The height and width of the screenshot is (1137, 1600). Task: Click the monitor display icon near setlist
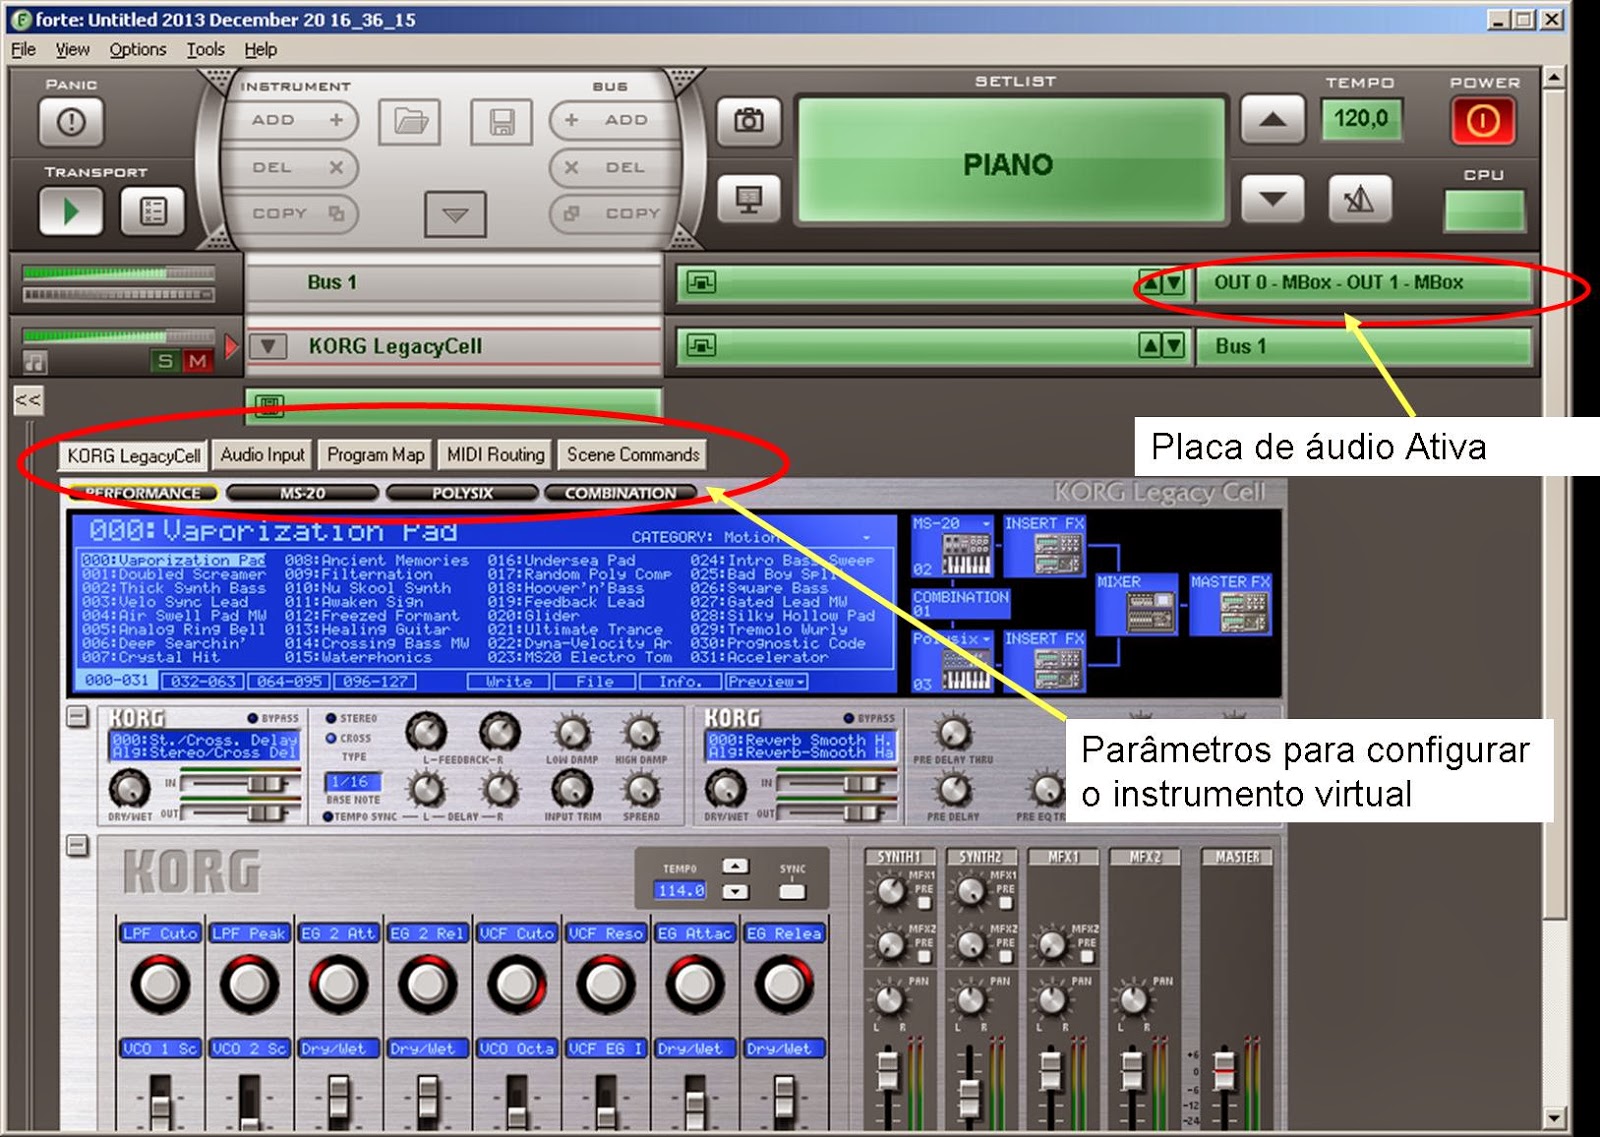tap(749, 198)
